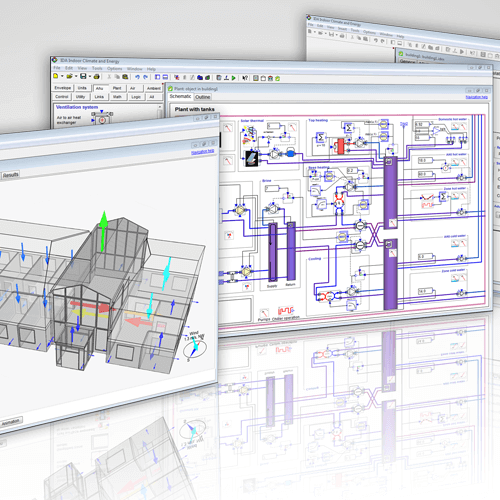Open Navigation help link in plant window
Screen dimensions: 500x500
click(476, 97)
